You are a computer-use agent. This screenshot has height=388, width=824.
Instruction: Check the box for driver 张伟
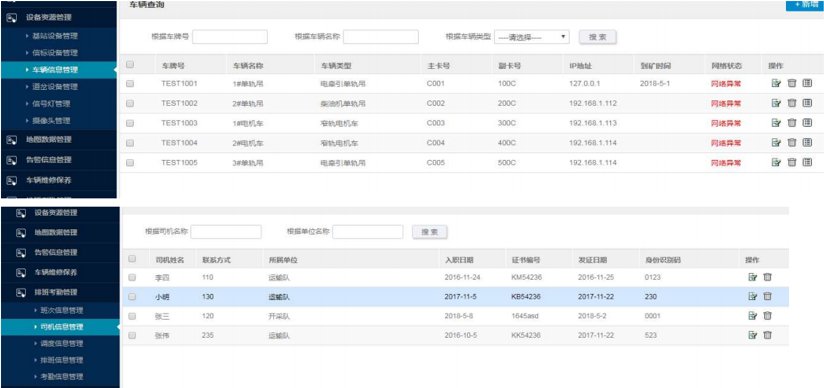coord(132,335)
